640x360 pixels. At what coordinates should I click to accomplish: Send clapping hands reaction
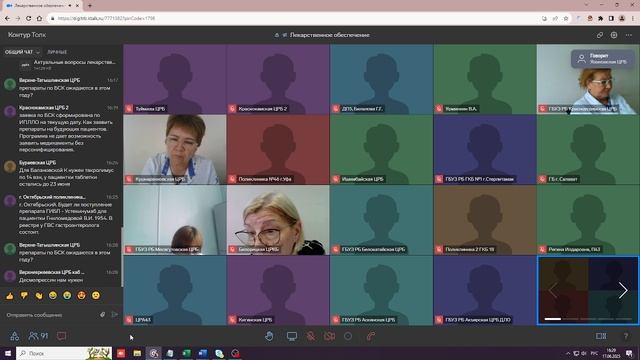[39, 296]
